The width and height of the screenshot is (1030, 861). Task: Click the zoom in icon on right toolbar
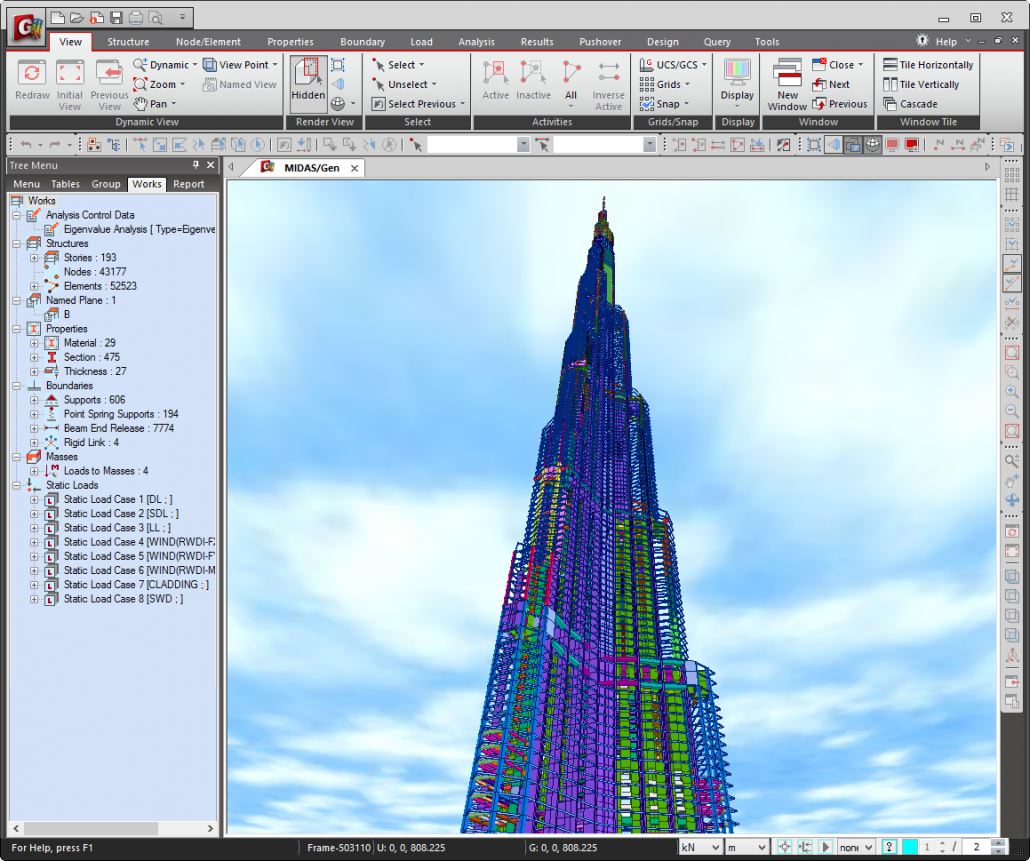point(1012,392)
